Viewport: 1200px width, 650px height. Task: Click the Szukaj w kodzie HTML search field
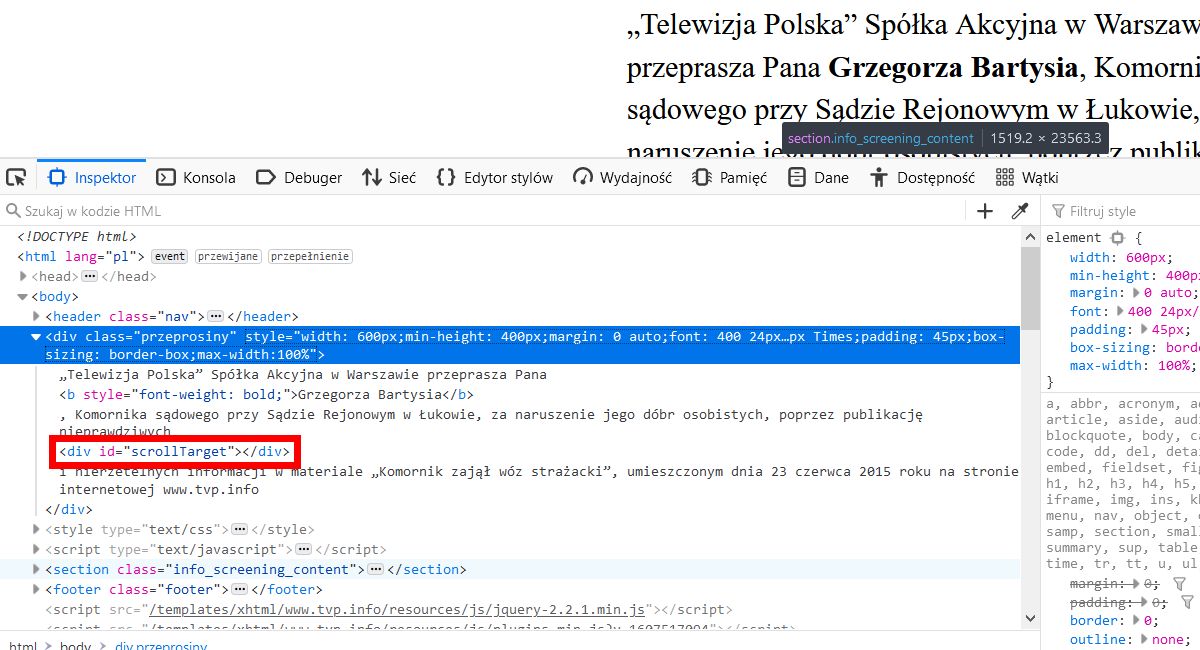click(150, 211)
